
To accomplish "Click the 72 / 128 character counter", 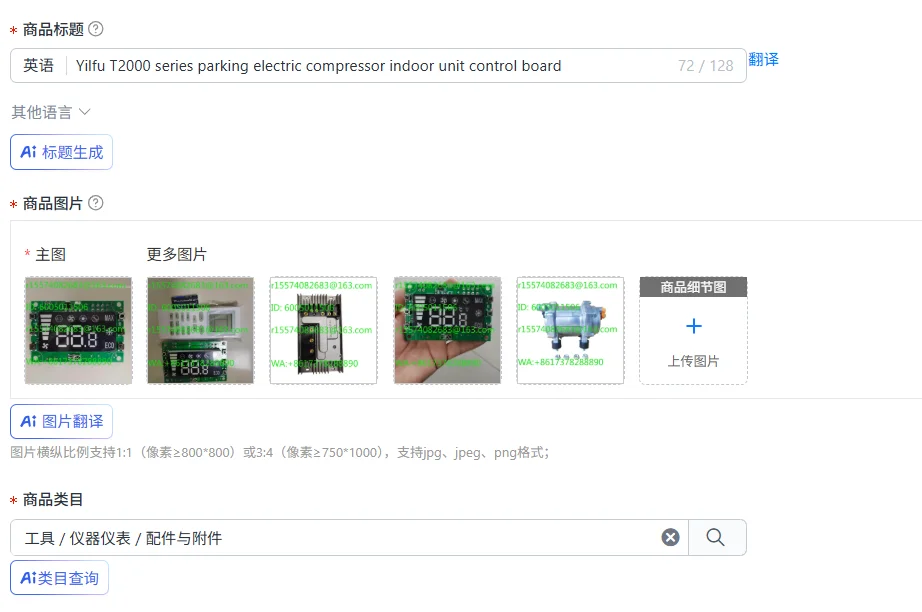I will 706,65.
